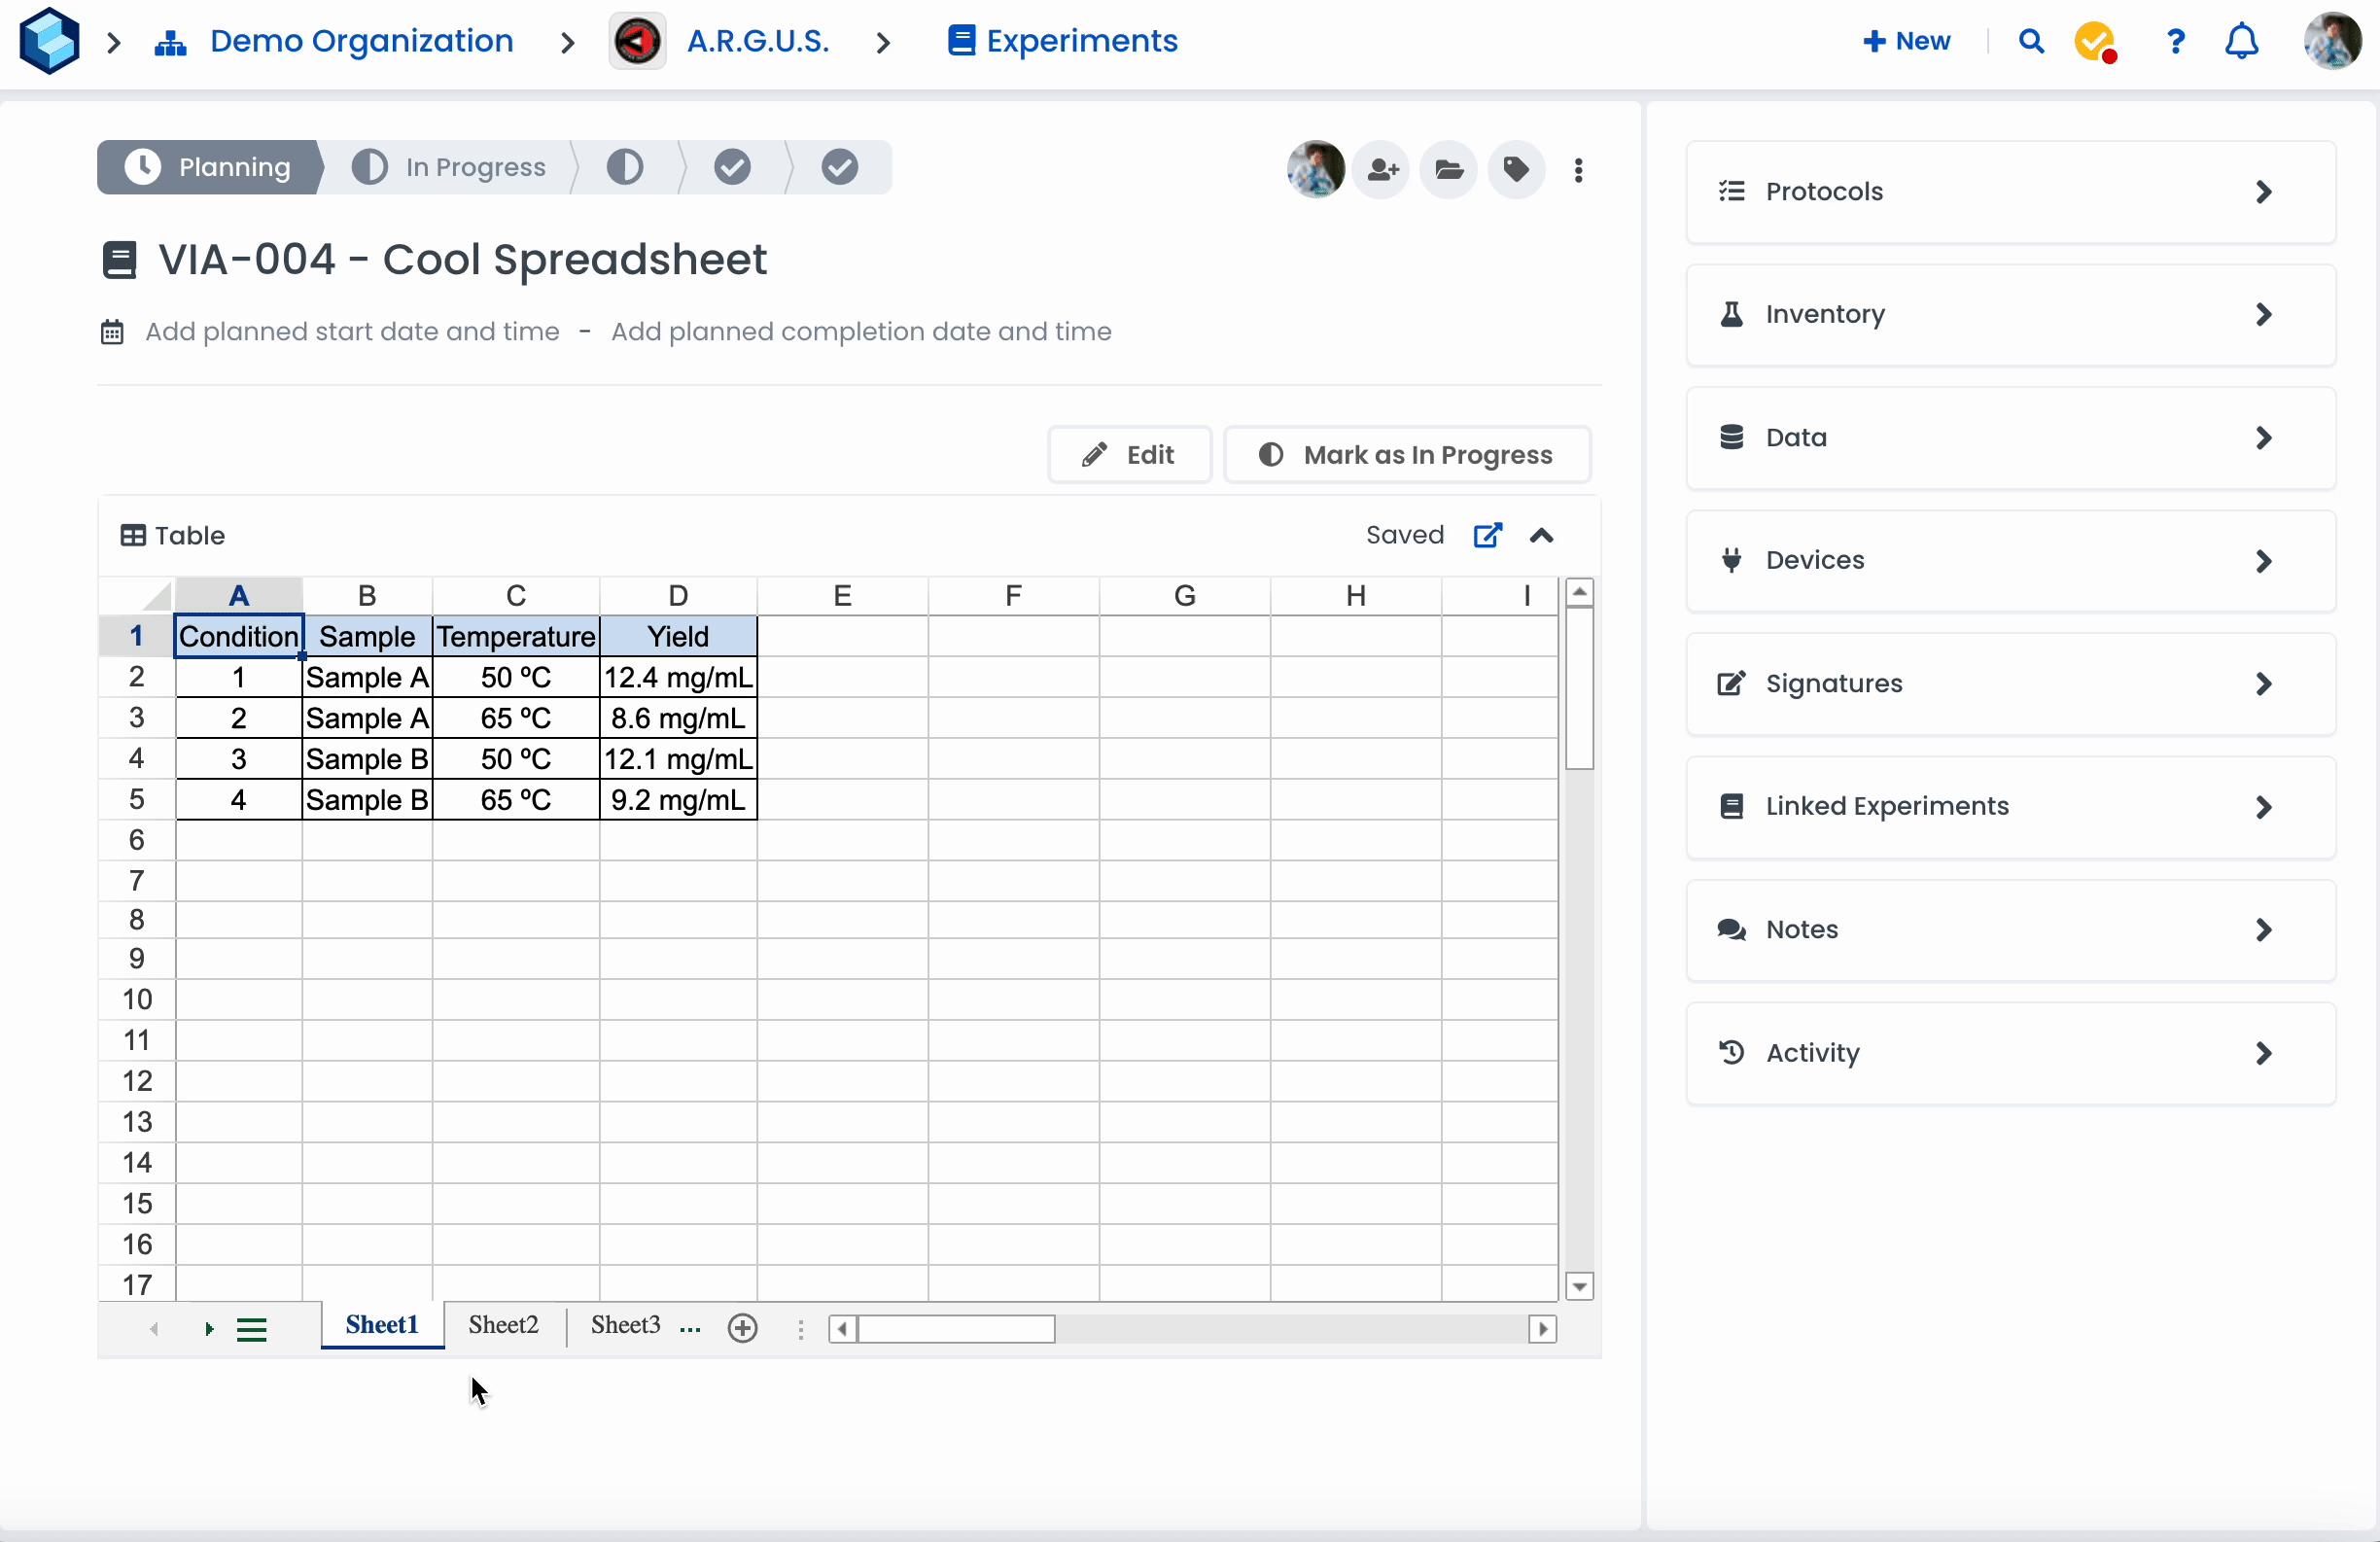Click the add new sheet plus icon
Screen dimensions: 2380x1542
pos(742,1328)
